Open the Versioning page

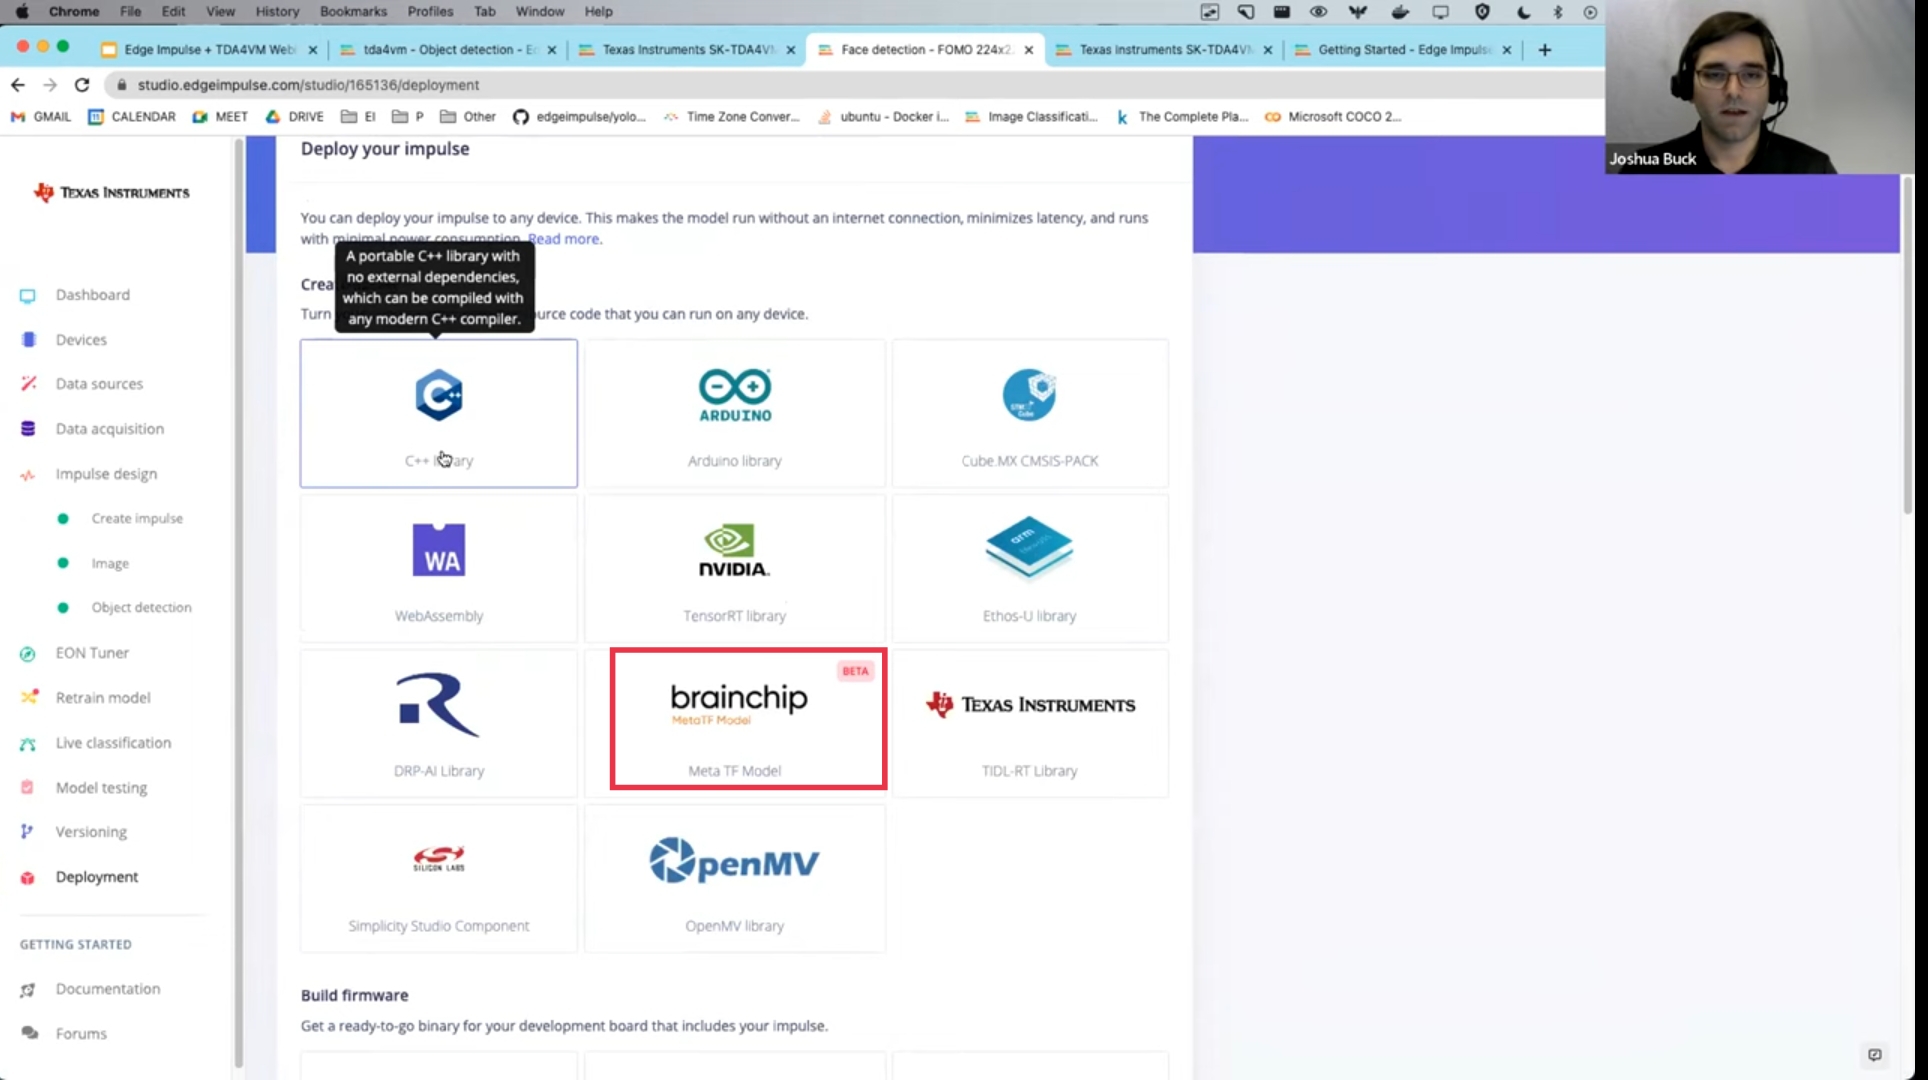coord(91,832)
